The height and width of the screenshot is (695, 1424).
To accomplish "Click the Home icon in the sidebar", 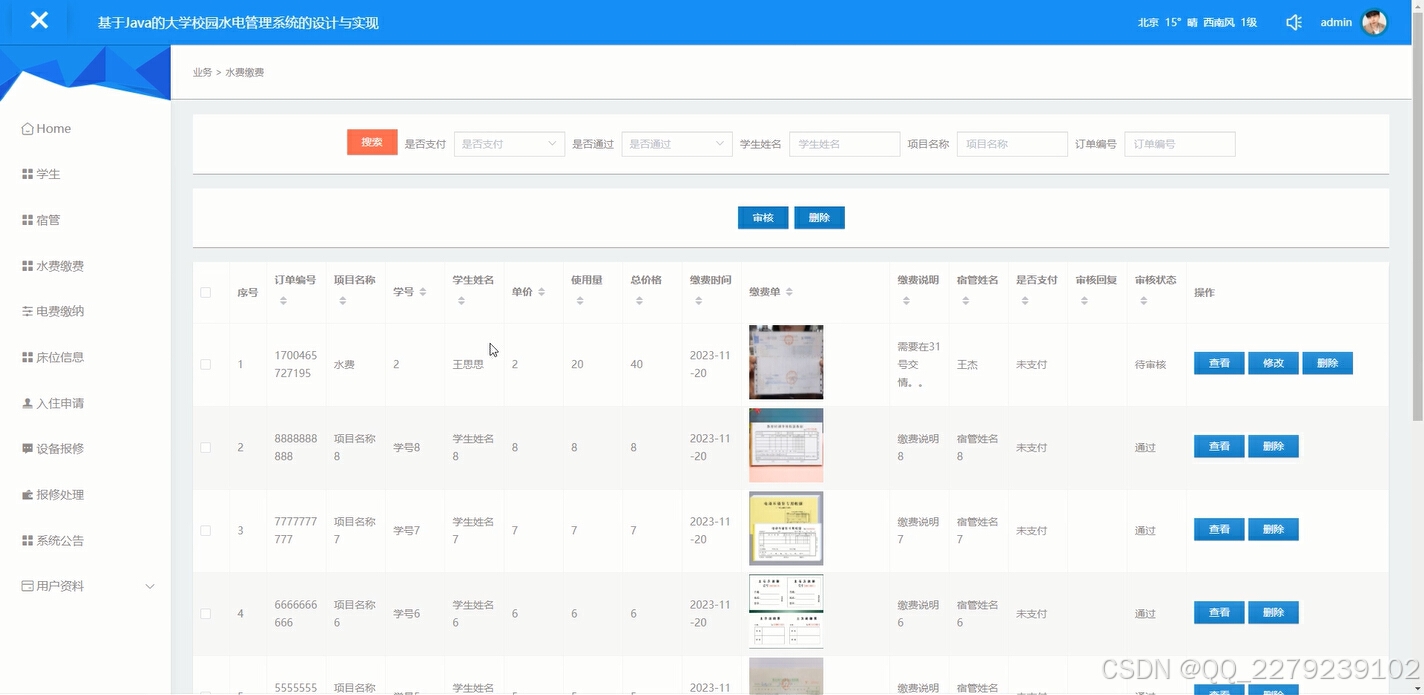I will coord(27,128).
